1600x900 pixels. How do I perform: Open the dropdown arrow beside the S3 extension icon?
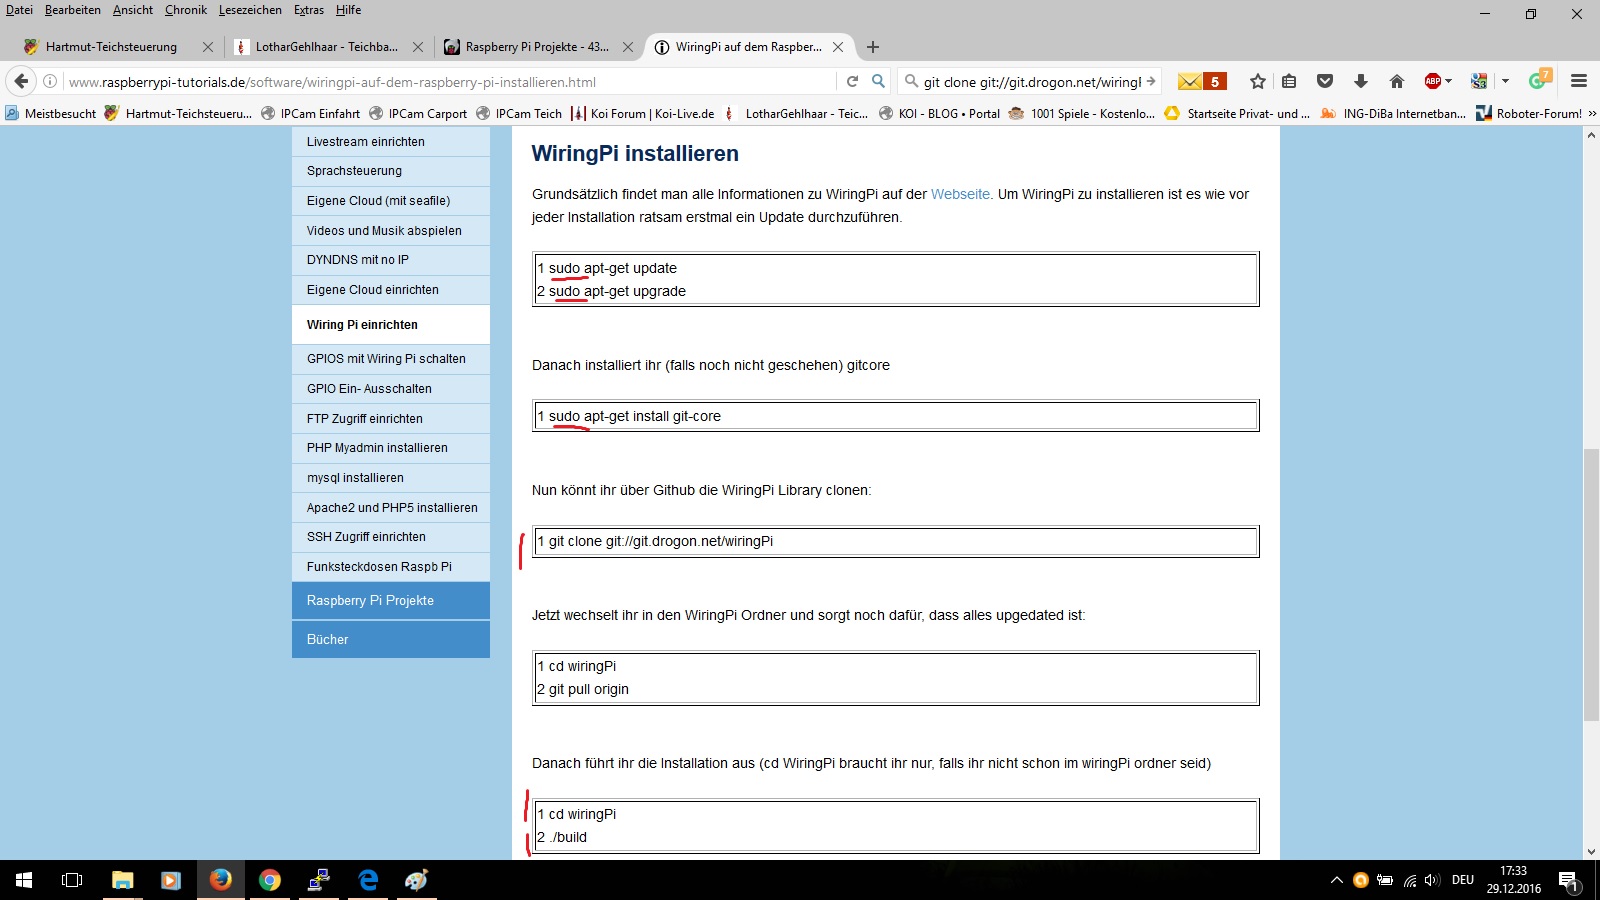point(1505,81)
